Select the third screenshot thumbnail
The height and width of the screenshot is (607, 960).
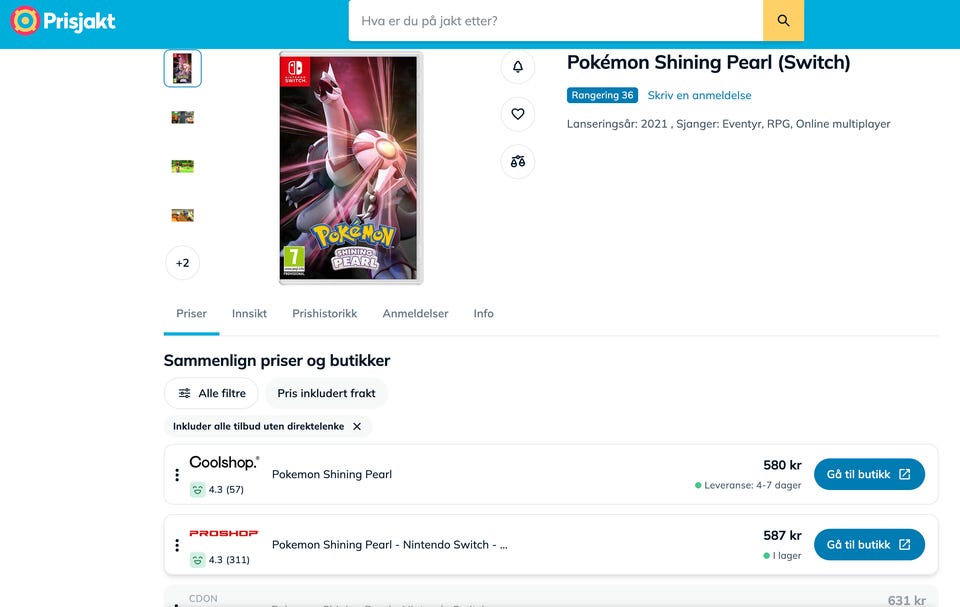pos(182,166)
